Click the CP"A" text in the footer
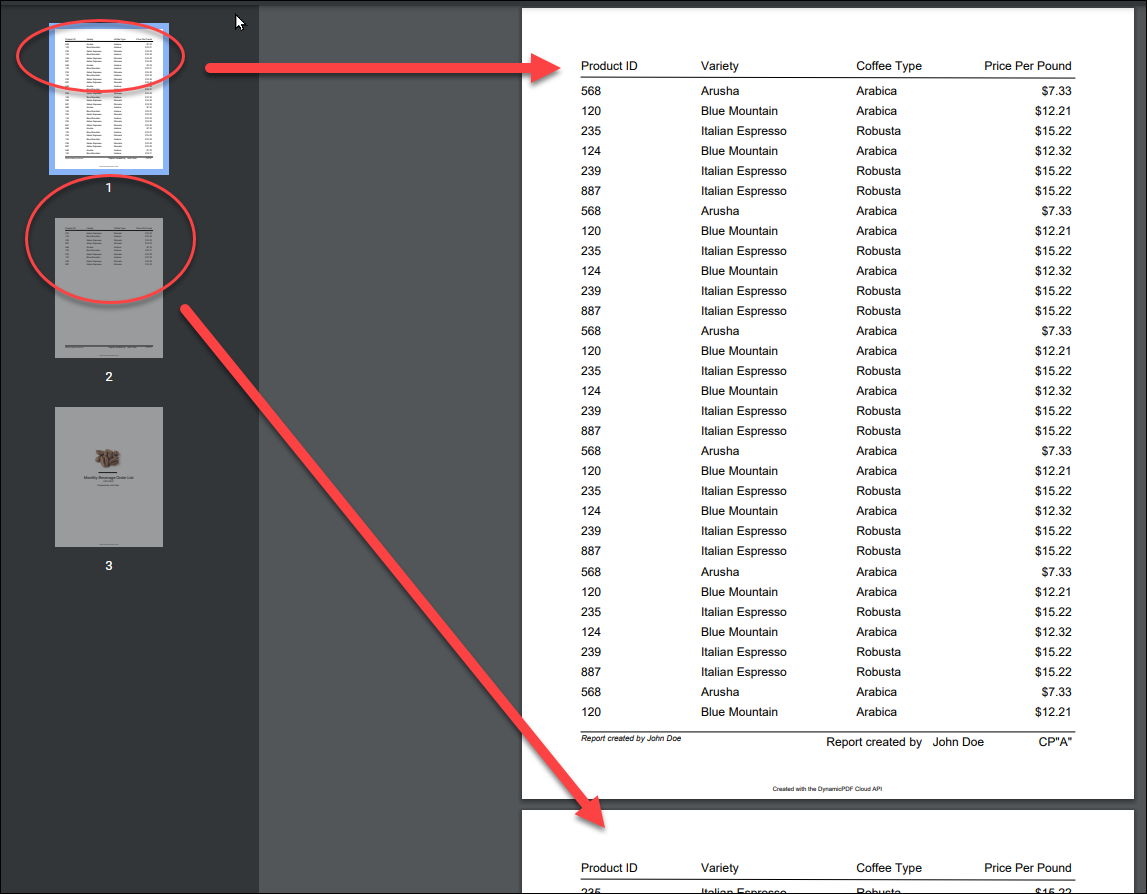The image size is (1147, 894). tap(1054, 742)
